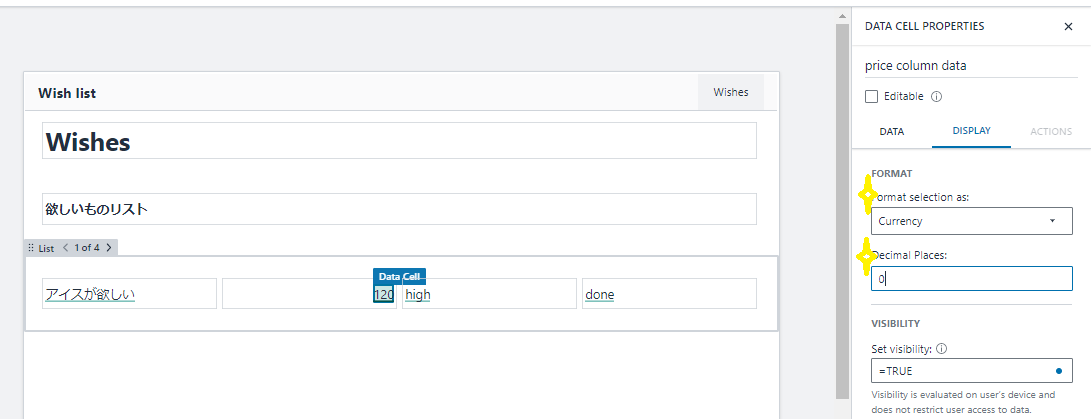Click info icon beside Set visibility
Image resolution: width=1091 pixels, height=419 pixels.
pyautogui.click(x=941, y=349)
